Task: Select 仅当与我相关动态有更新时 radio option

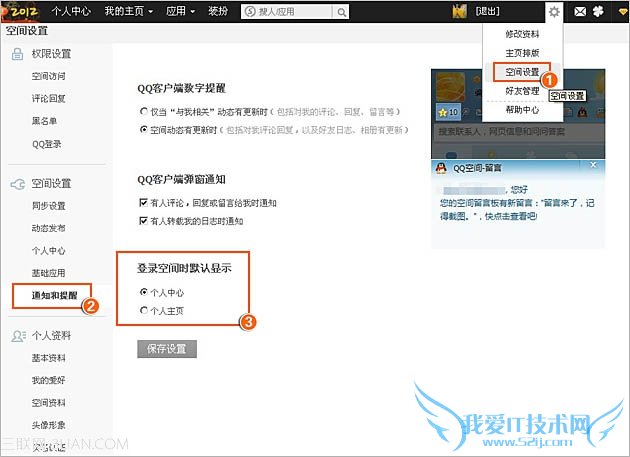Action: 143,111
